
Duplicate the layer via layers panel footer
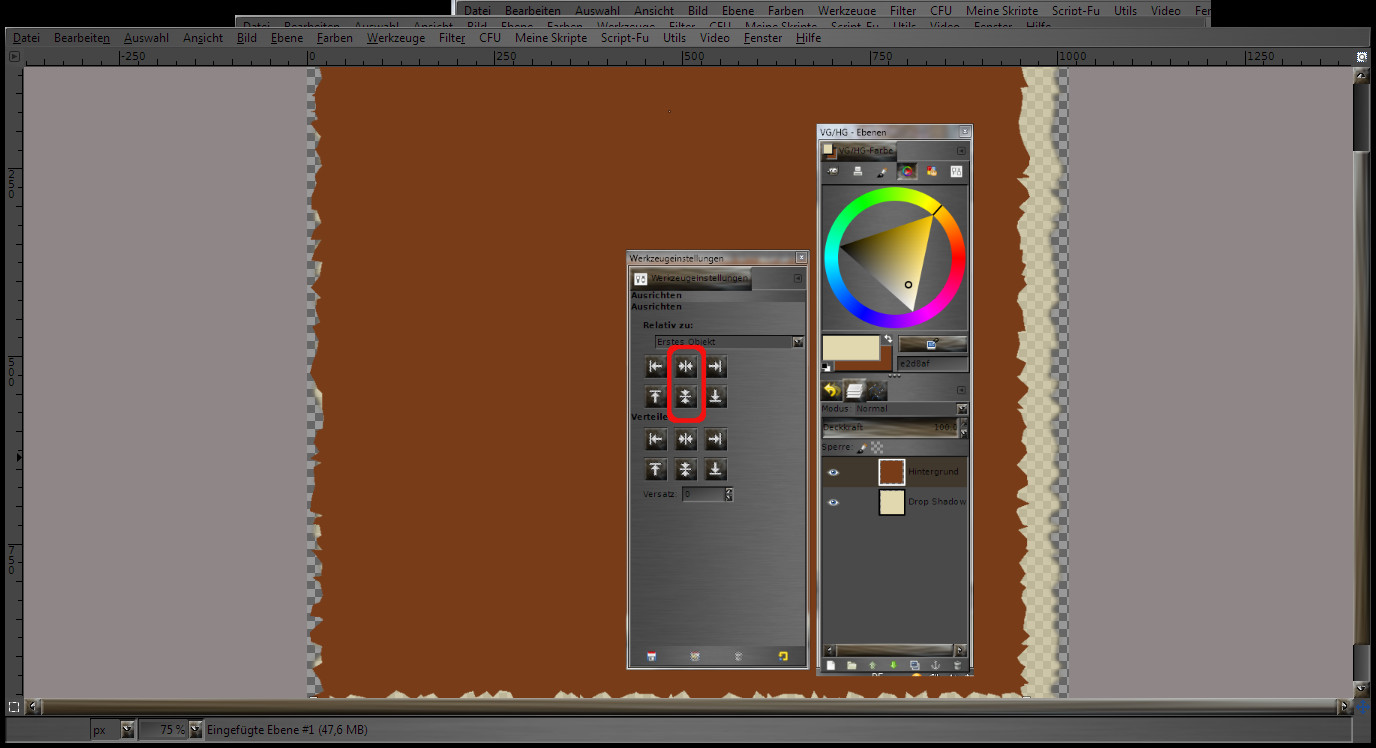914,665
